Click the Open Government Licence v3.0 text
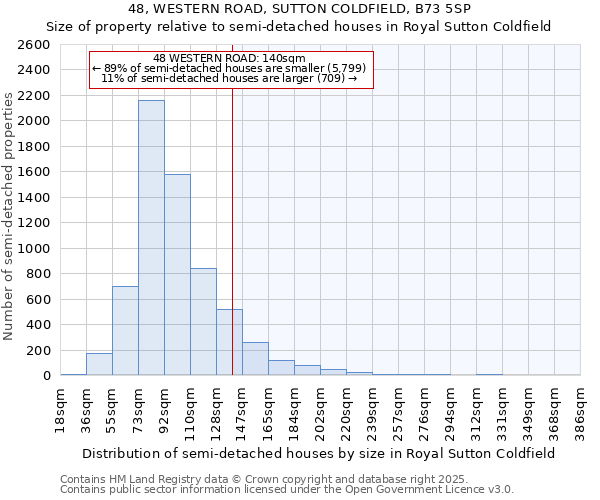This screenshot has height=500, width=600. (x=287, y=490)
